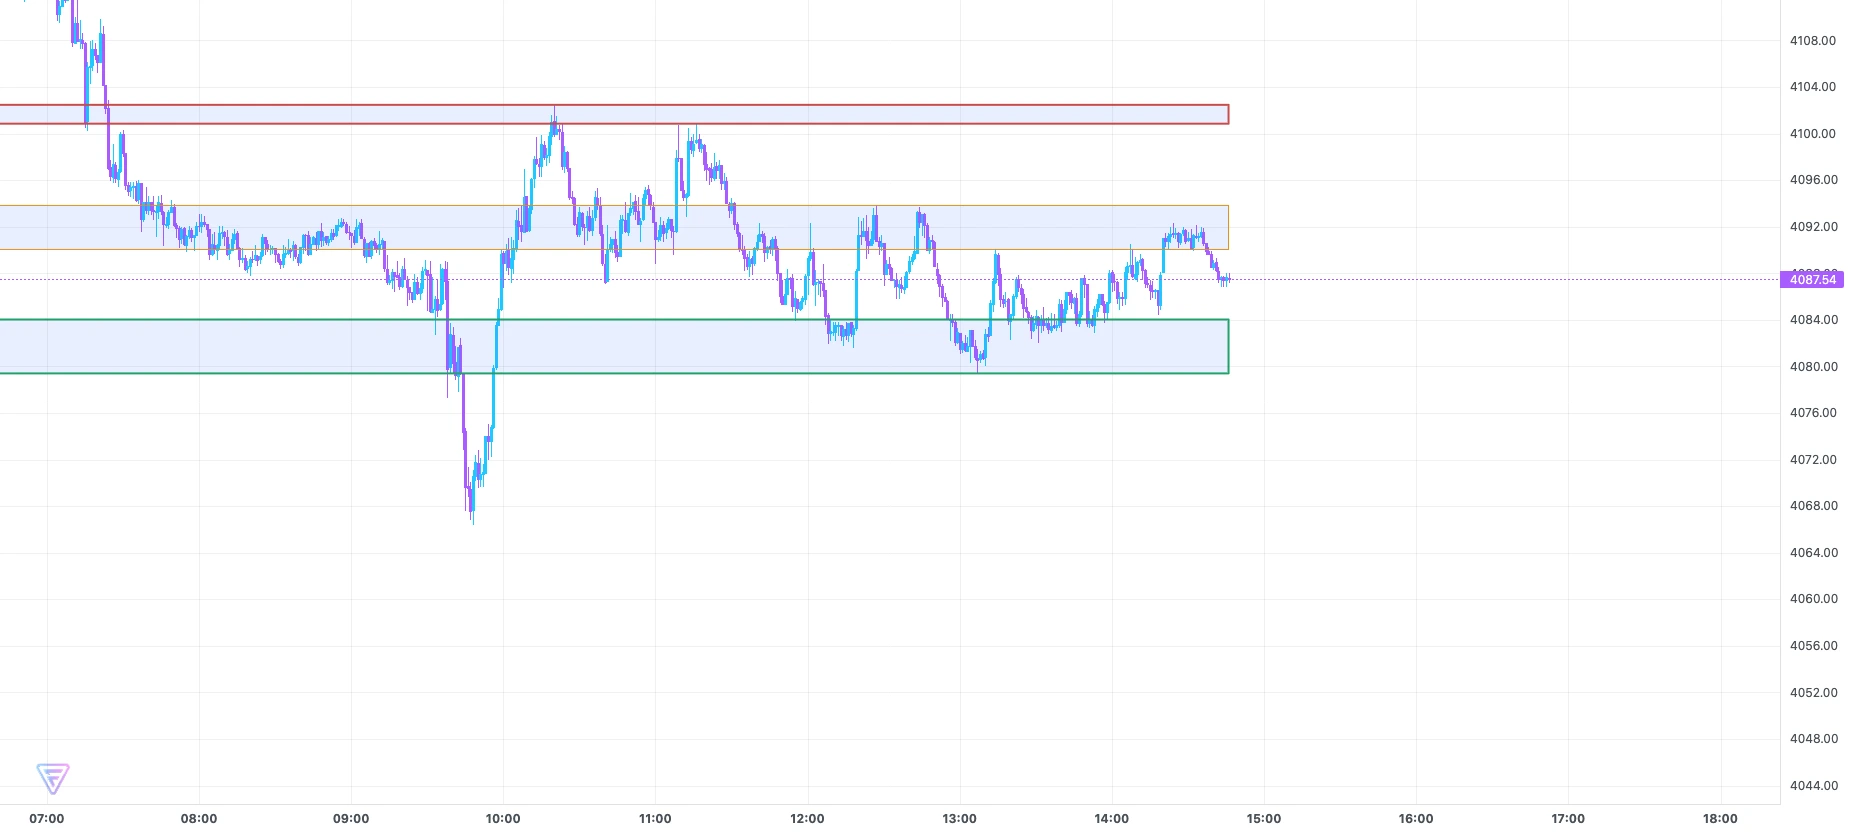Click the 10:00 time axis label
The width and height of the screenshot is (1850, 832).
(x=503, y=819)
